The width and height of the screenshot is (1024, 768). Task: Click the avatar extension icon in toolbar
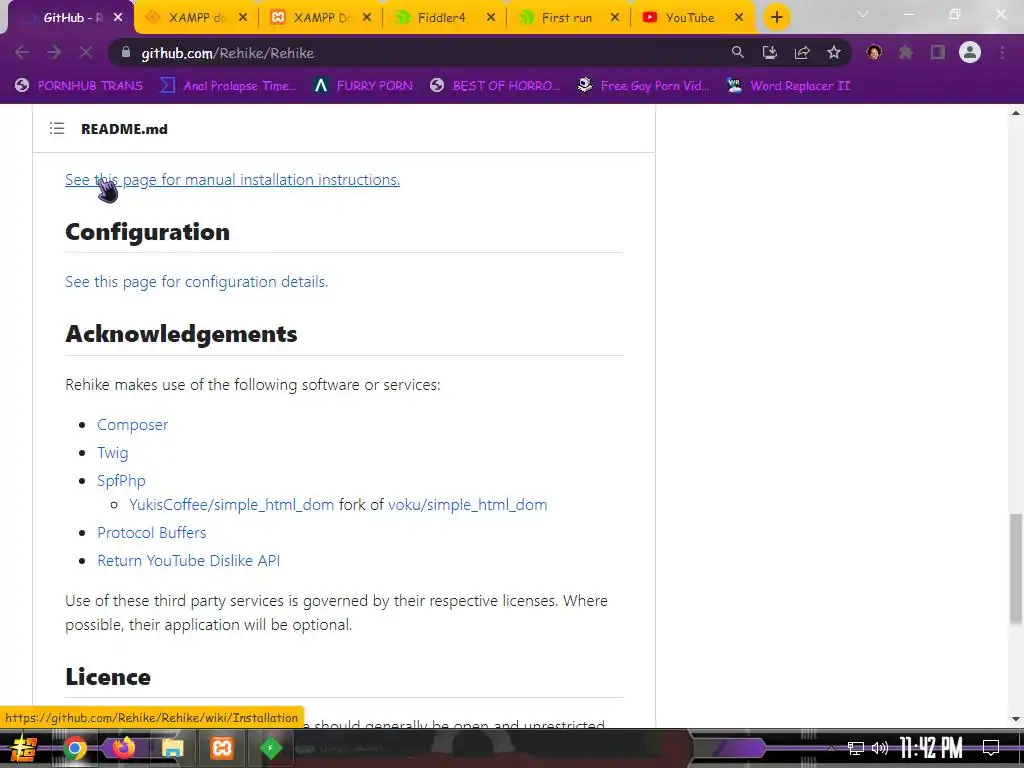click(x=874, y=52)
